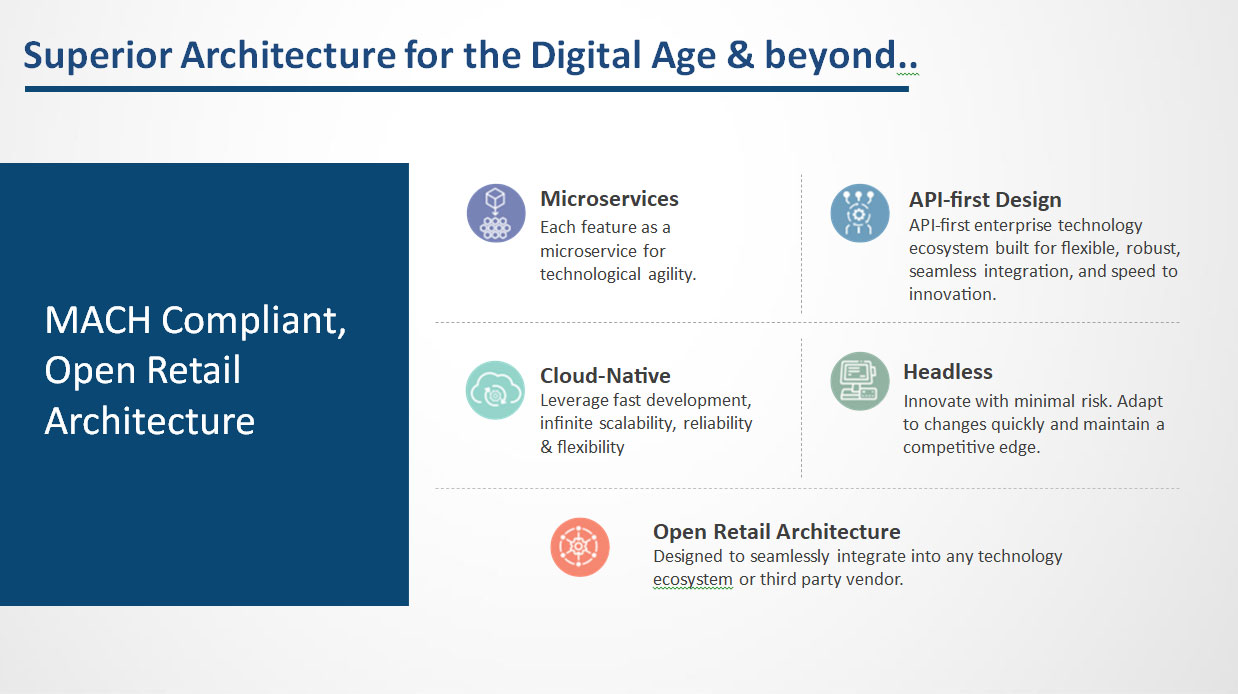Click the 'Designed to seamlessly integrate' description
Screen dimensions: 1238x694
click(857, 567)
